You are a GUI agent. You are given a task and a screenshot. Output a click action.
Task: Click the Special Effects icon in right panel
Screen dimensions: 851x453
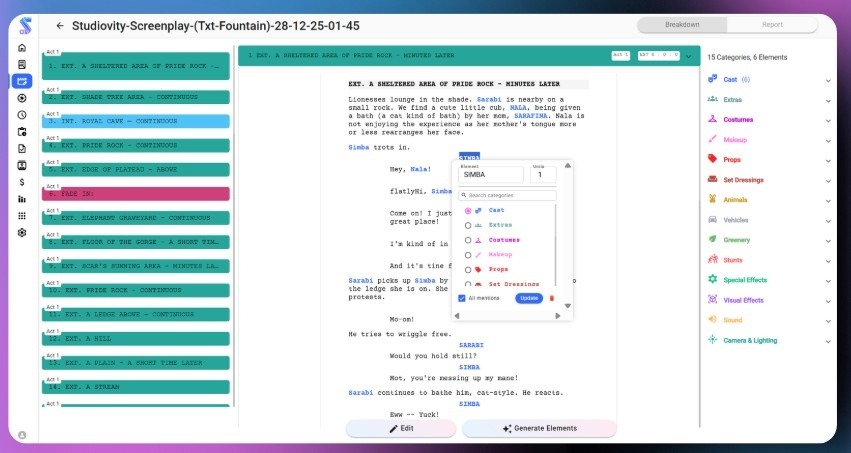pos(713,279)
